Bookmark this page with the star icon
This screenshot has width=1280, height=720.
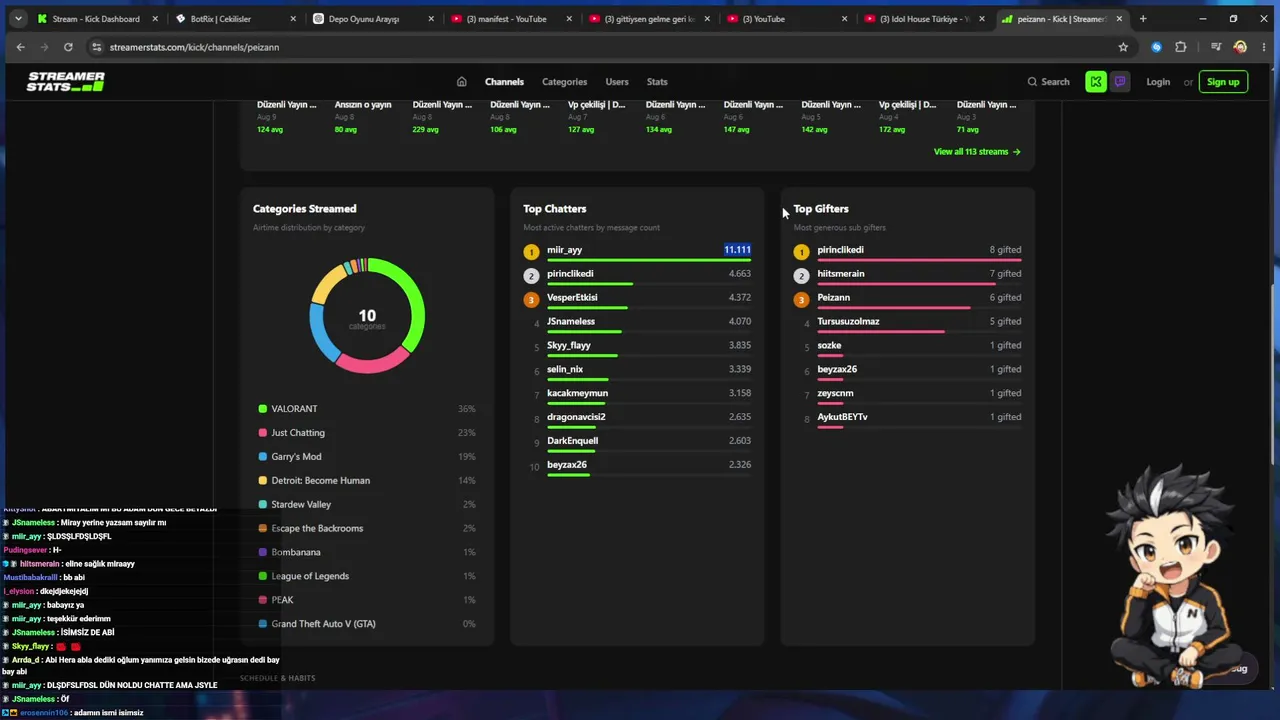[1123, 47]
